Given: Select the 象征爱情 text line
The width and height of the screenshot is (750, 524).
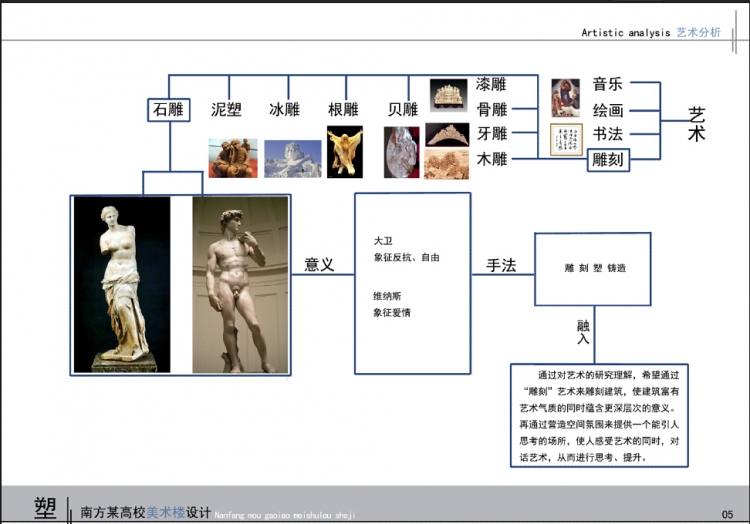Looking at the screenshot, I should pos(392,312).
